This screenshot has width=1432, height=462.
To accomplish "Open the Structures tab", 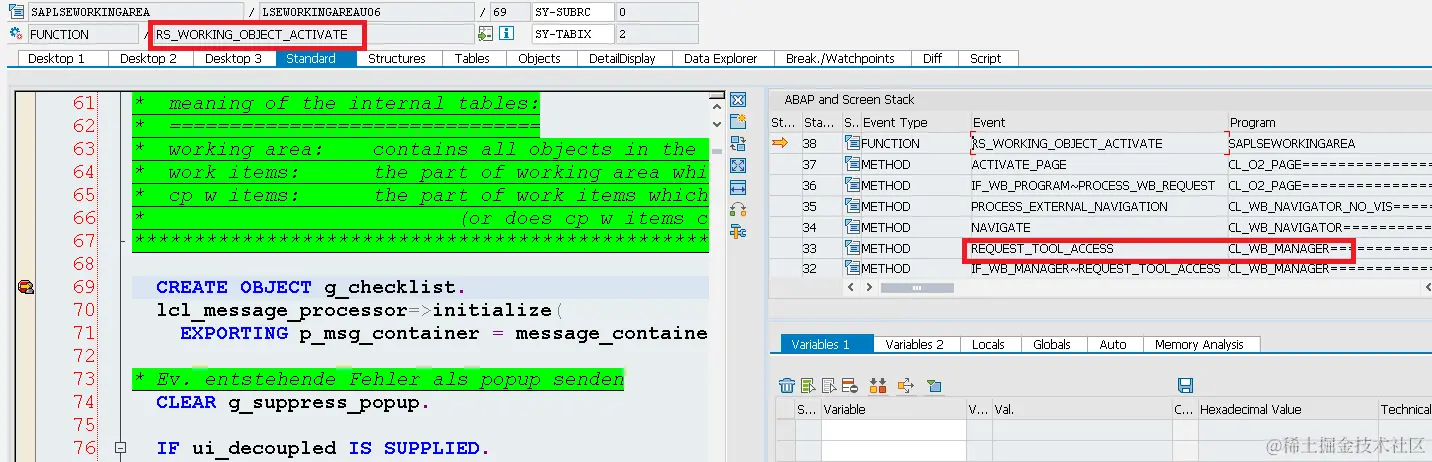I will [397, 59].
